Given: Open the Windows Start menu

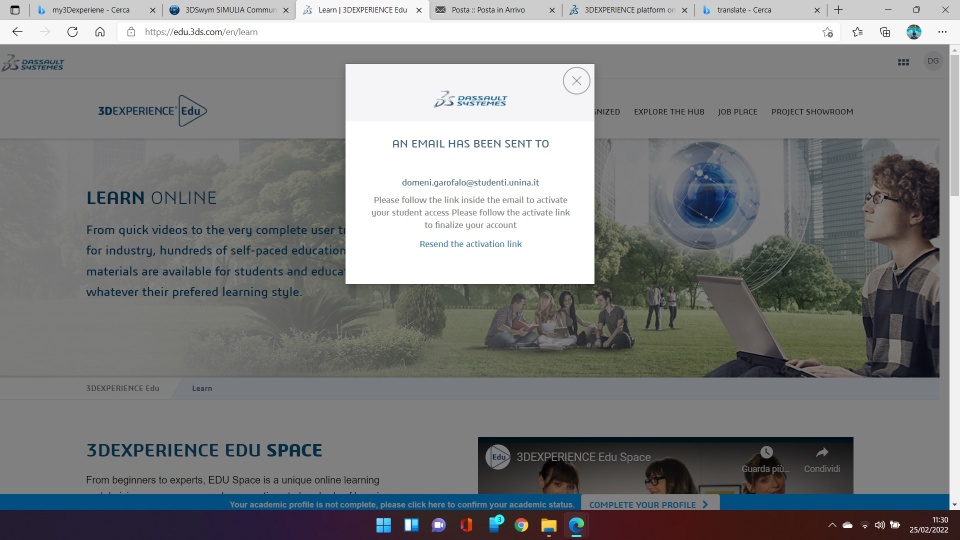Looking at the screenshot, I should (x=384, y=525).
